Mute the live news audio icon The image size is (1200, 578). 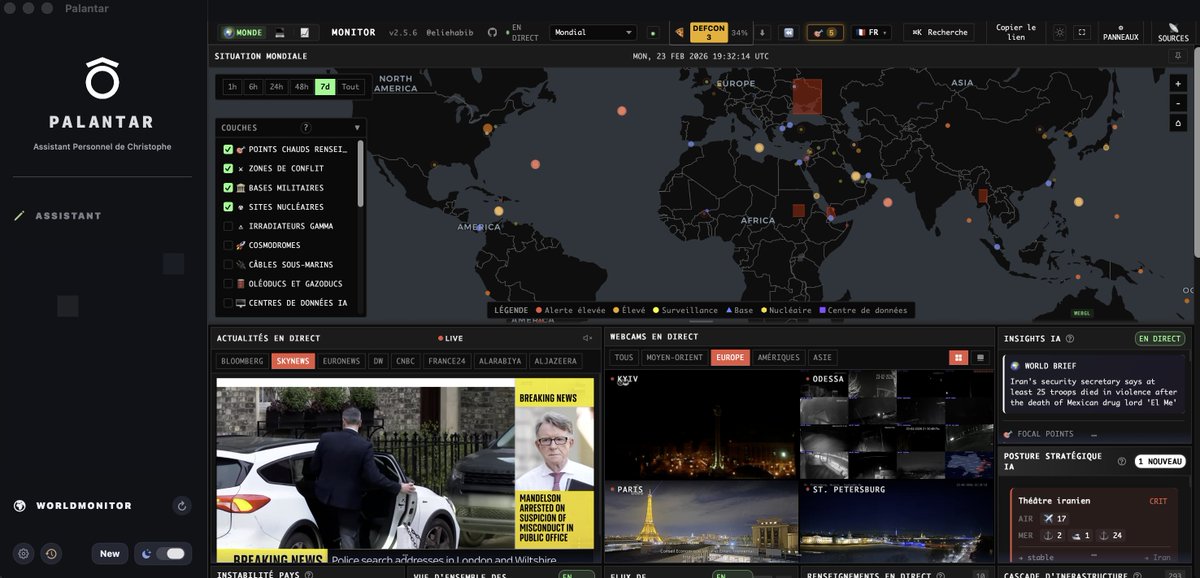click(x=587, y=338)
